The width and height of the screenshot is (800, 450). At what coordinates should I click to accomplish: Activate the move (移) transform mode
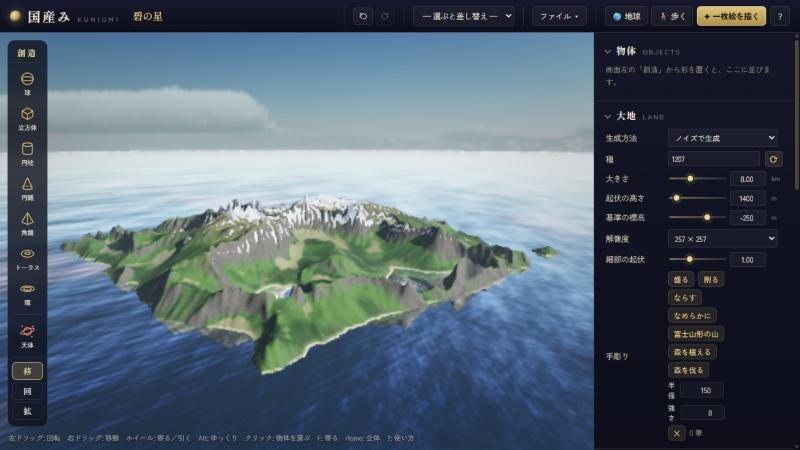pyautogui.click(x=27, y=371)
